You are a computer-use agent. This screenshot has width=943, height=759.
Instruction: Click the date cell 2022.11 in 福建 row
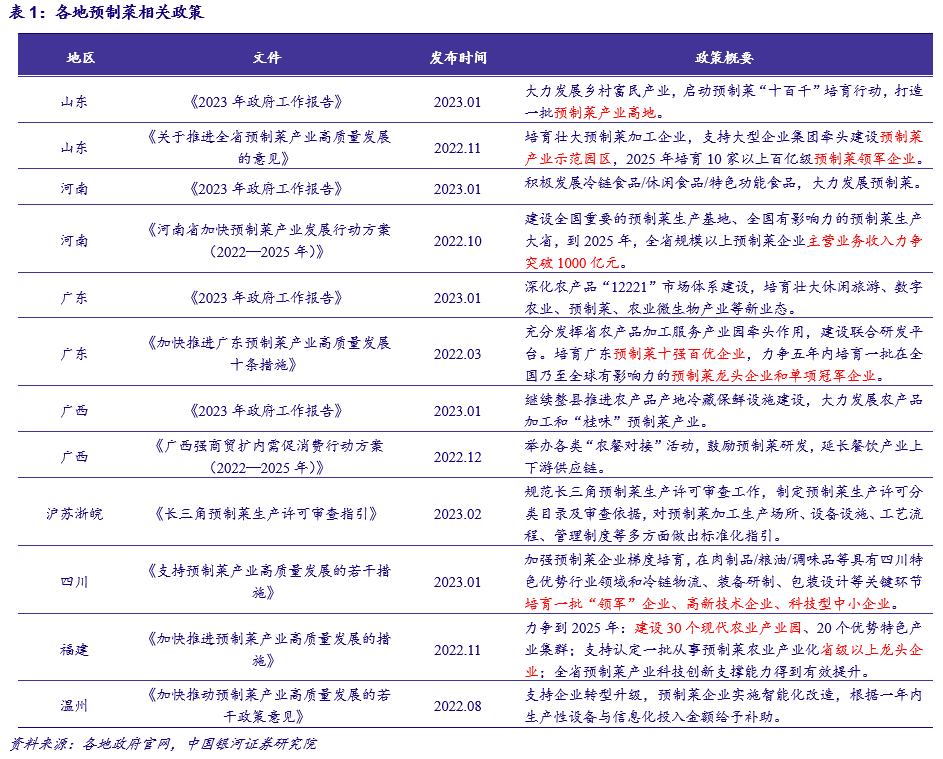tap(458, 650)
